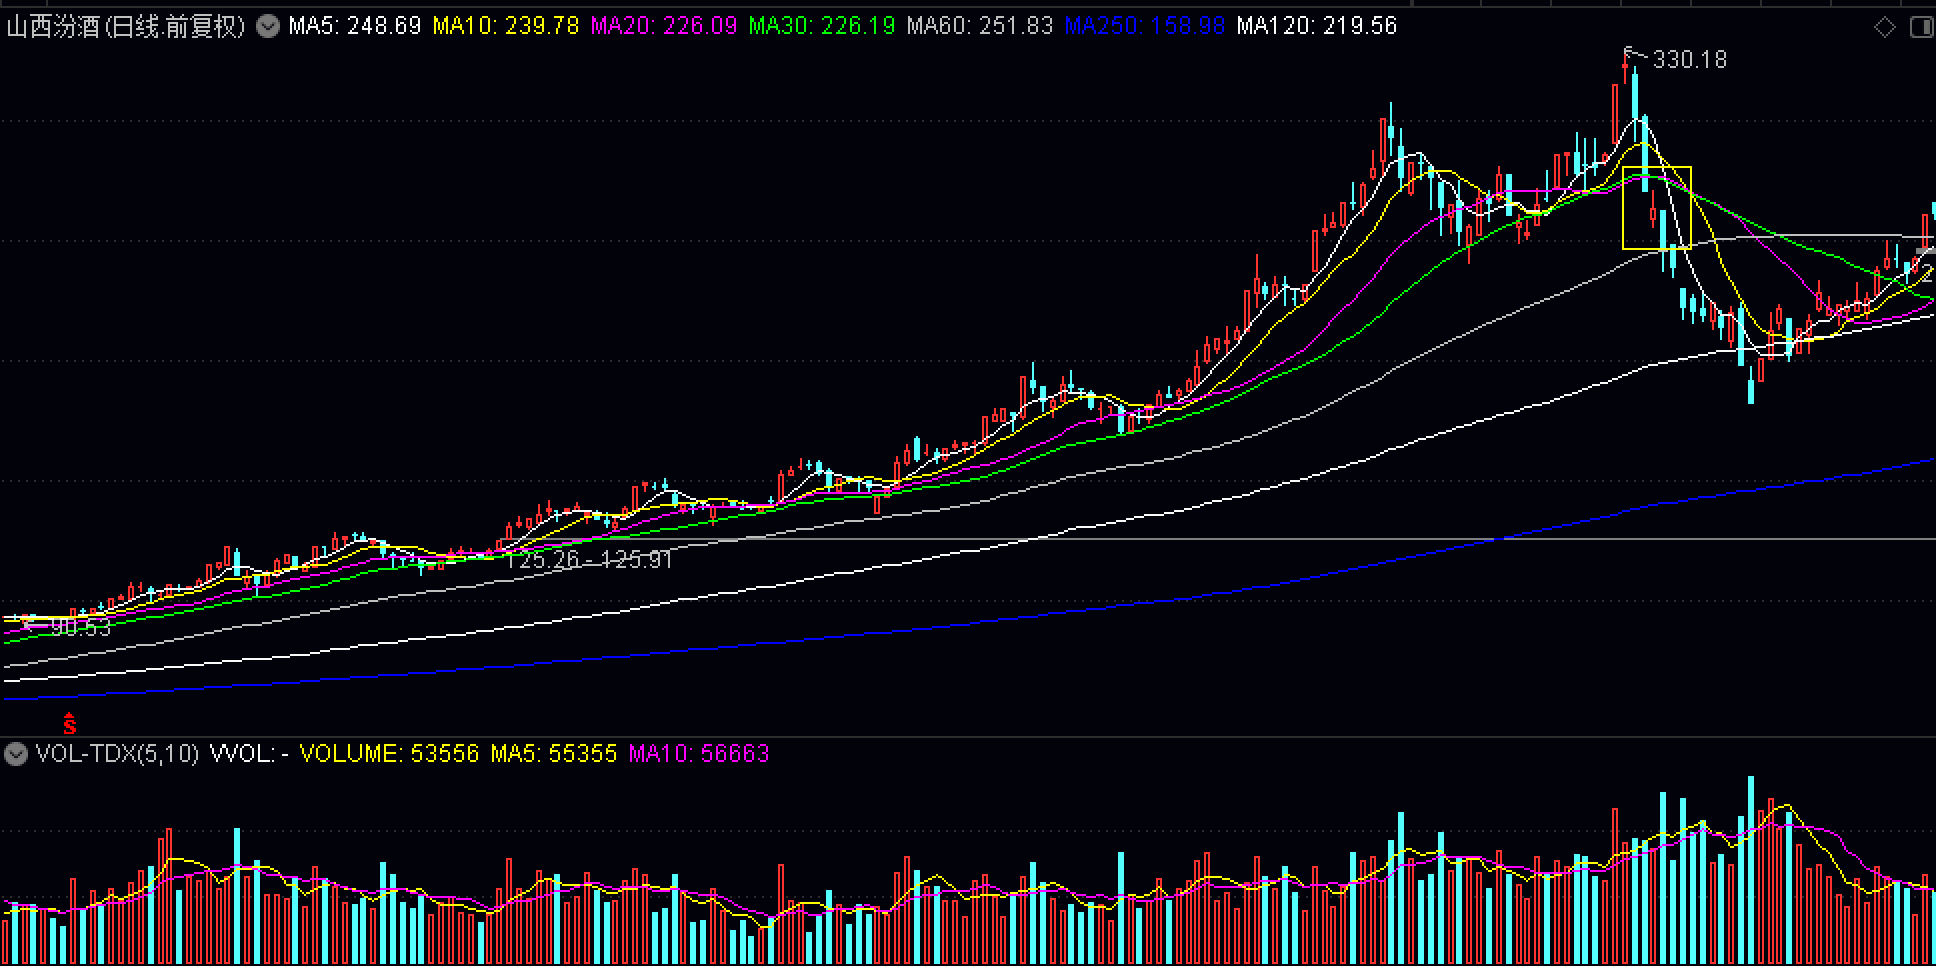Click the 330.18 high price label
The image size is (1936, 966).
(1690, 60)
